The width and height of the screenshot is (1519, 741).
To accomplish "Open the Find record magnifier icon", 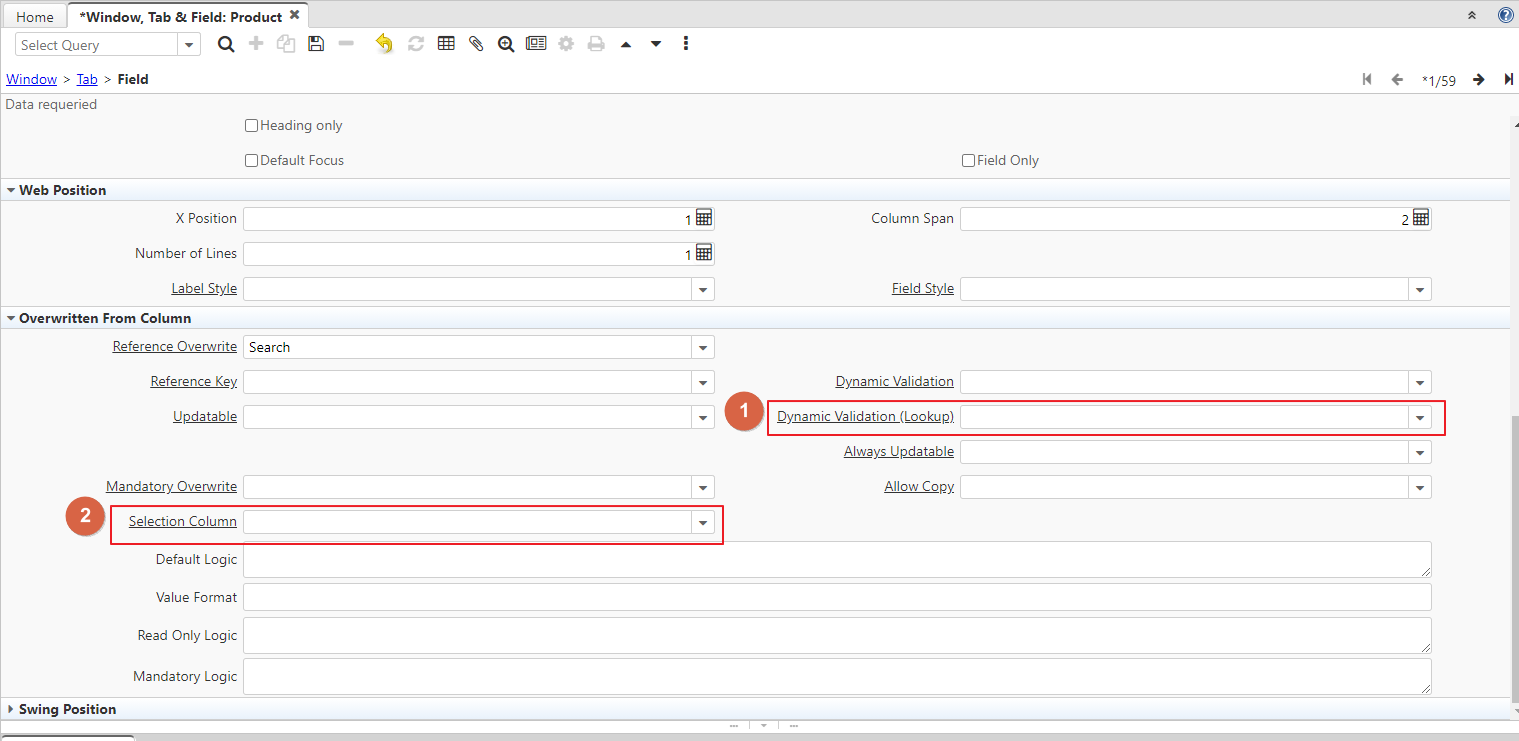I will click(x=226, y=44).
